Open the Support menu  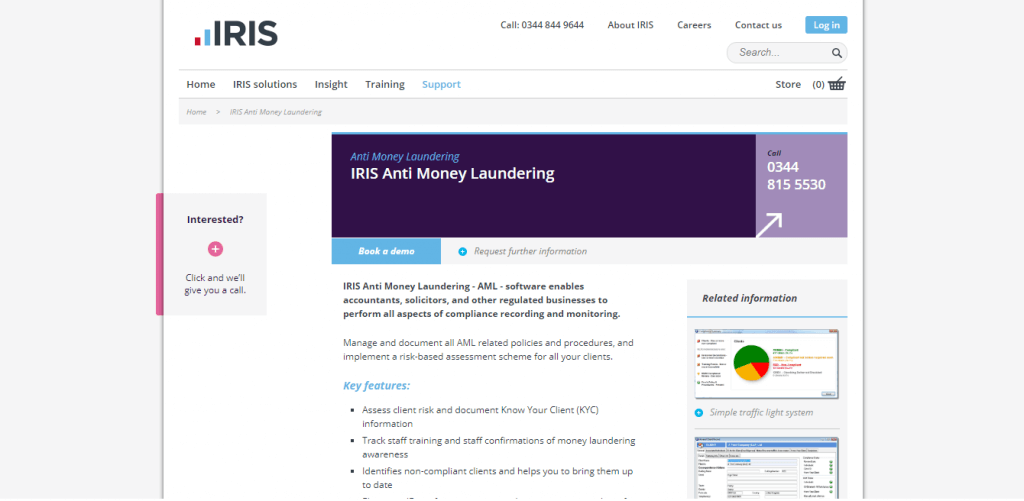[x=441, y=84]
